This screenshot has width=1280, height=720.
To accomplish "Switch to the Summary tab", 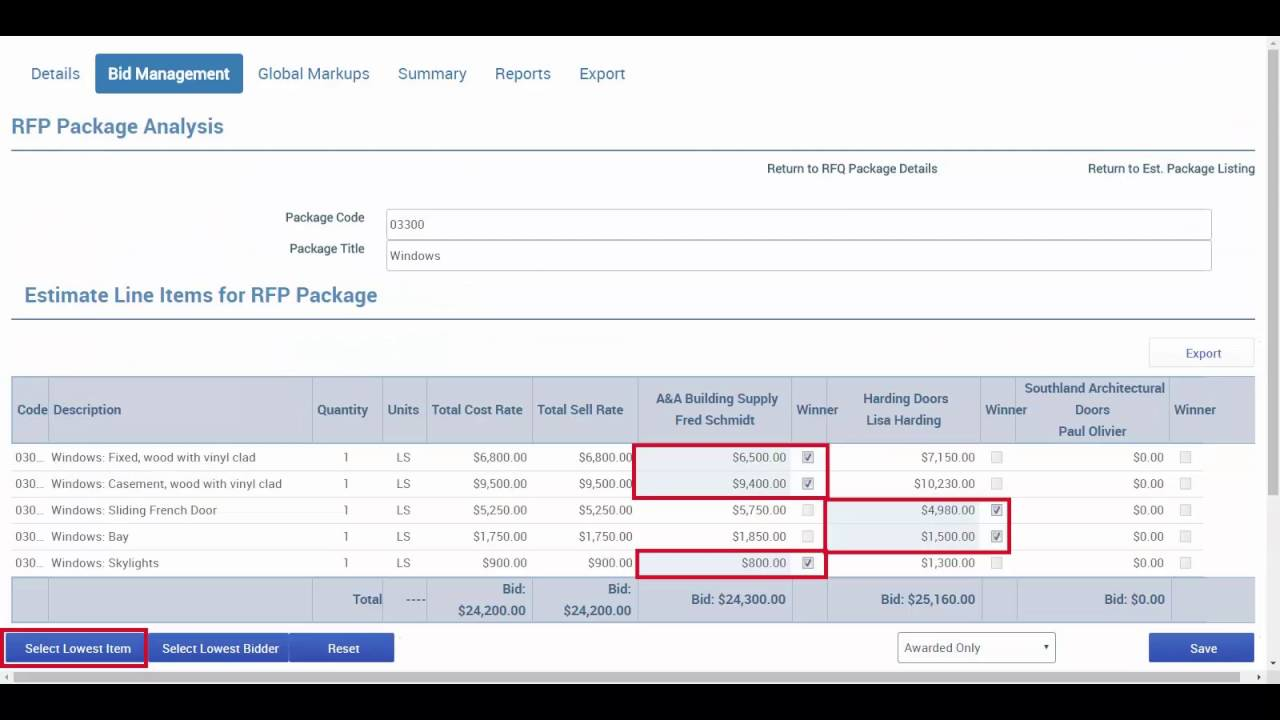I will 432,73.
